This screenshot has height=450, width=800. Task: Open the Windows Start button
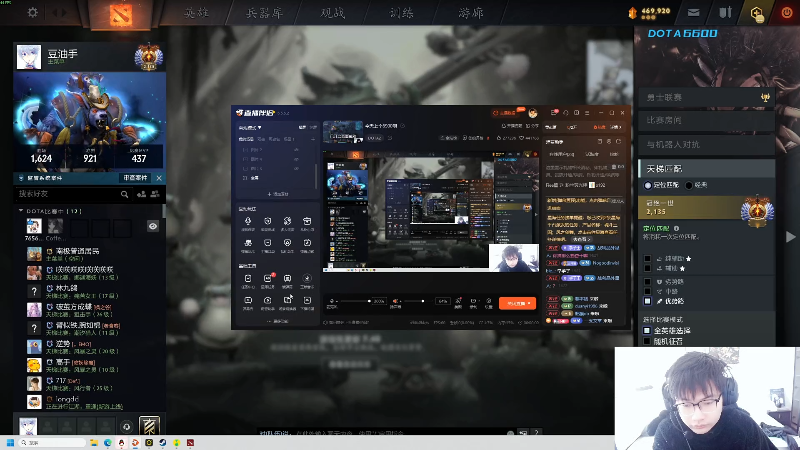(10, 442)
